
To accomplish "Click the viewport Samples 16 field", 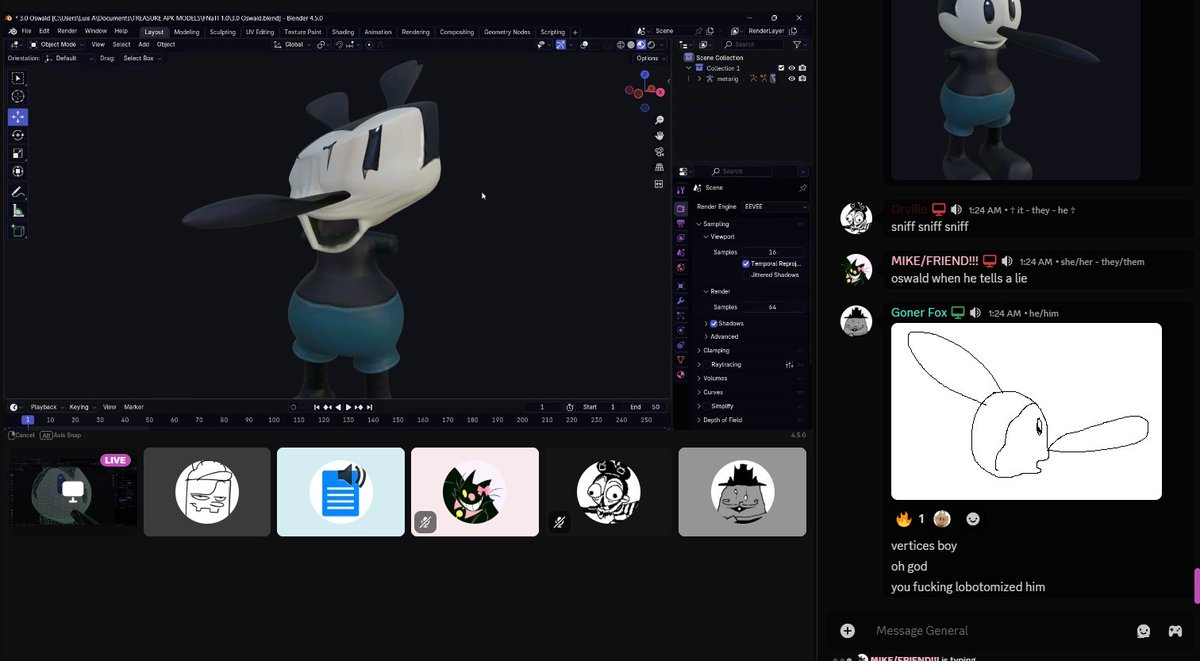I will pos(773,252).
